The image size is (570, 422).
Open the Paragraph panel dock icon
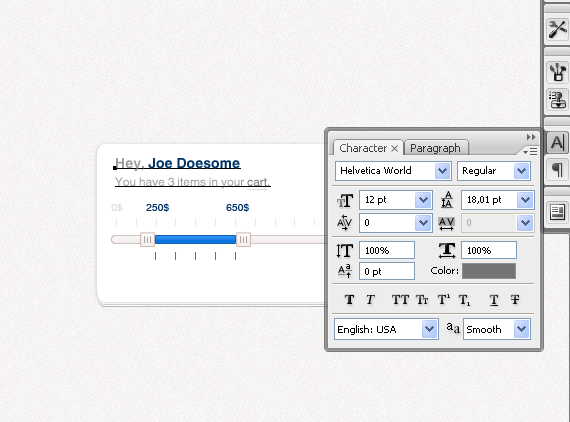pyautogui.click(x=557, y=170)
